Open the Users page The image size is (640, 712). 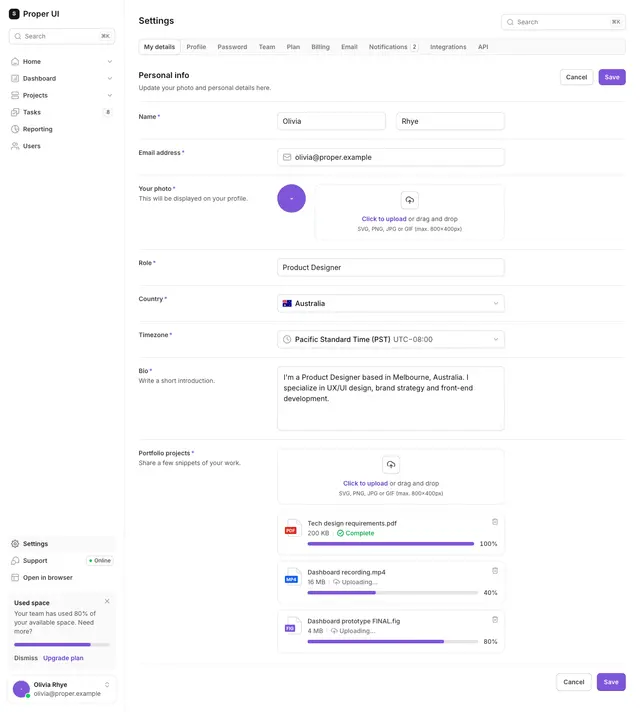tap(62, 146)
